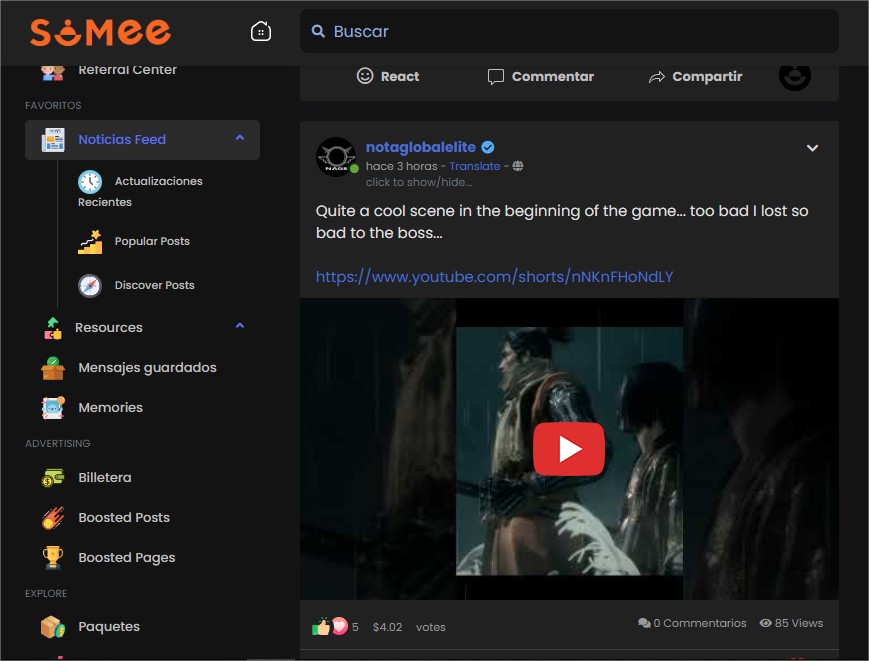The width and height of the screenshot is (869, 661).
Task: Open Popular Posts
Action: tap(152, 241)
